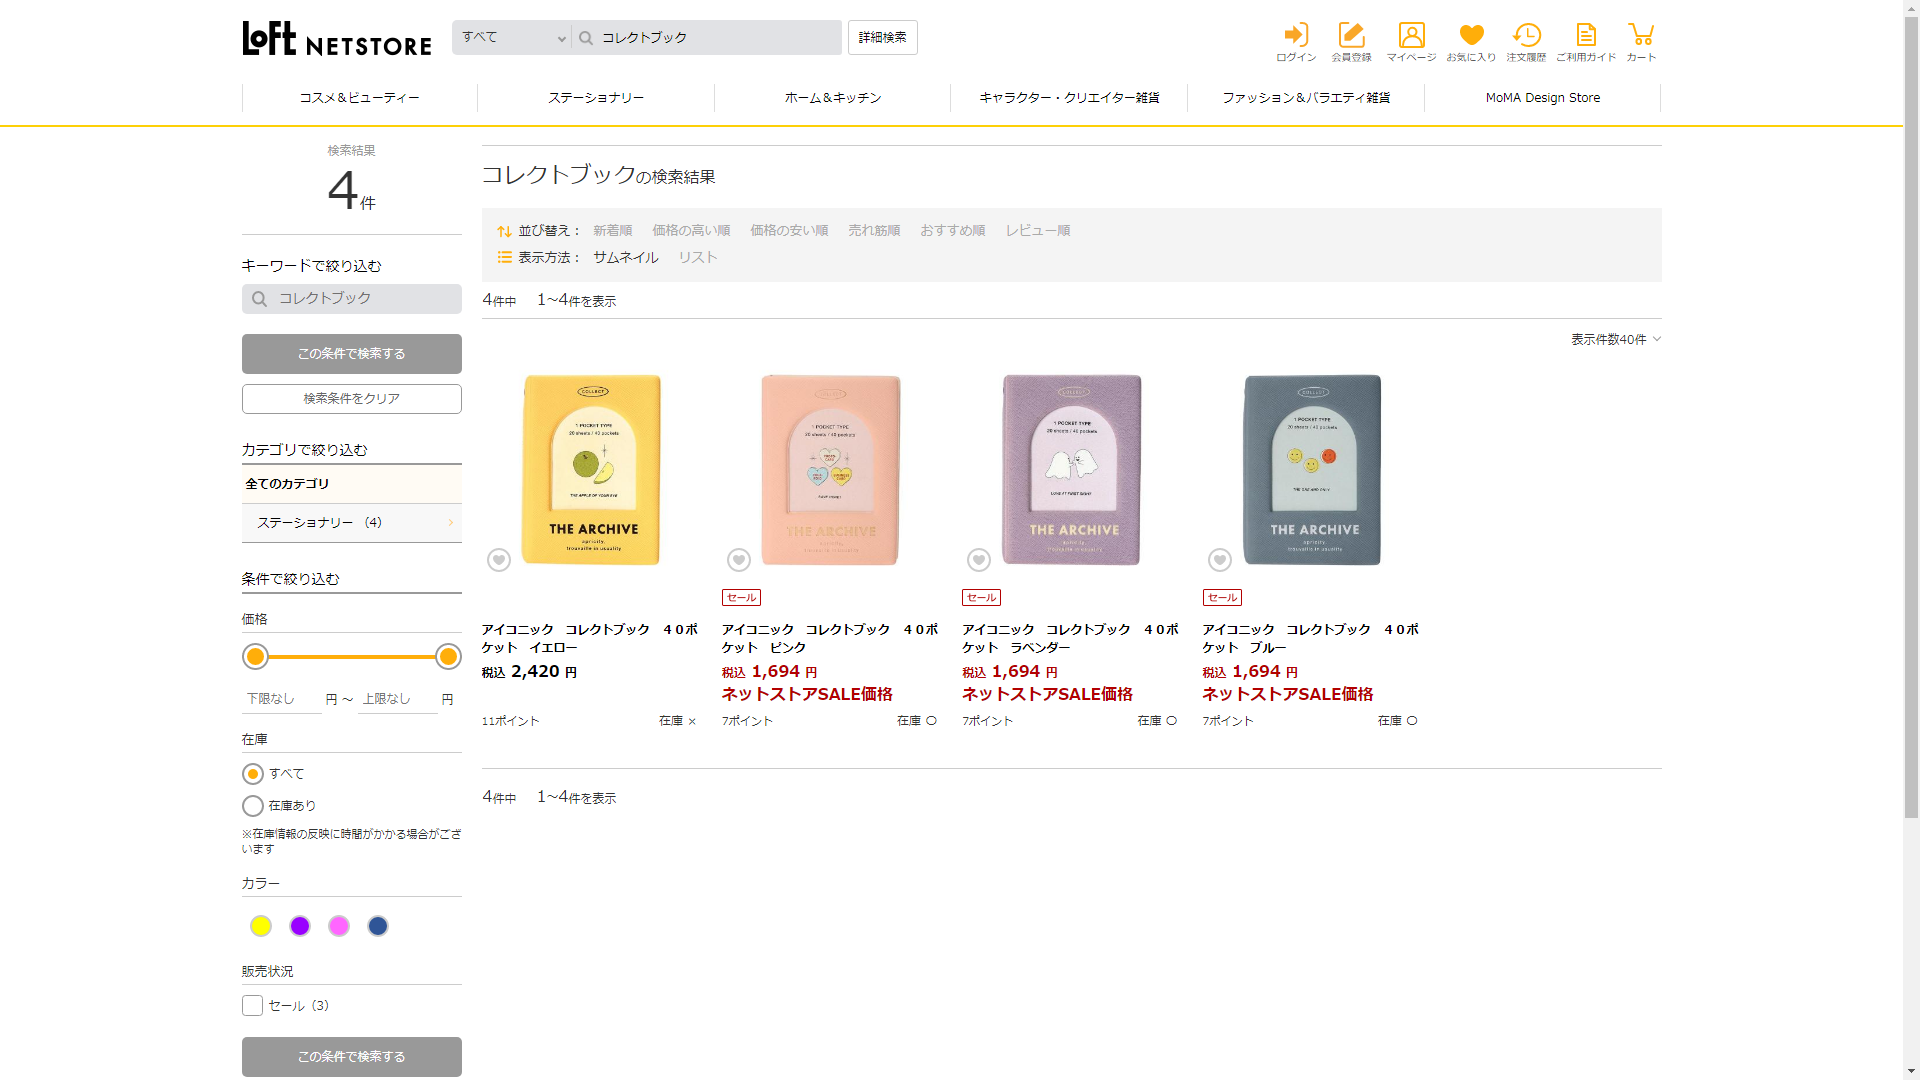This screenshot has height=1080, width=1920.
Task: Click the blue Collect Book thumbnail
Action: pos(1312,470)
